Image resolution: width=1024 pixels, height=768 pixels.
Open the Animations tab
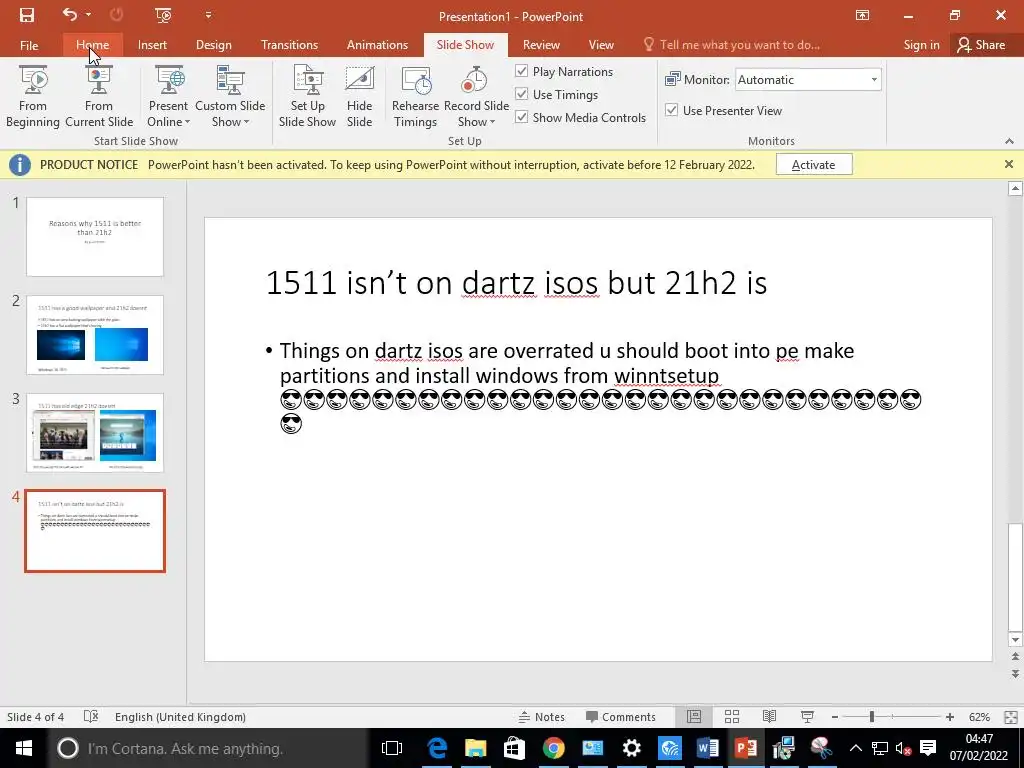377,45
